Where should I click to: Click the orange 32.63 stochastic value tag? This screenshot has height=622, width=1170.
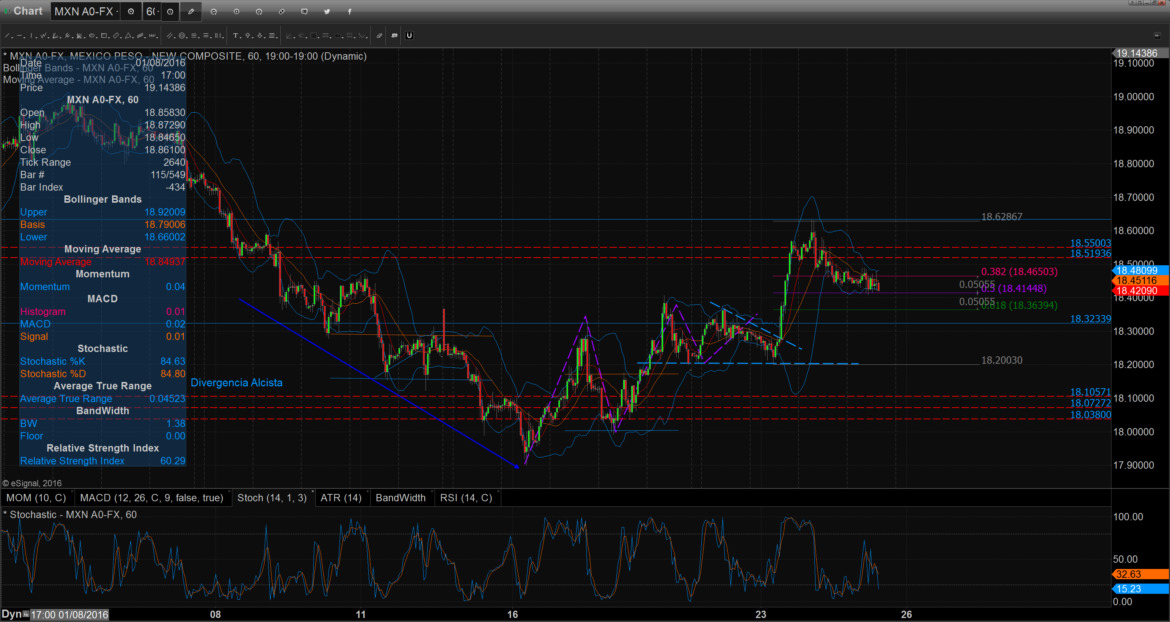click(x=1140, y=574)
